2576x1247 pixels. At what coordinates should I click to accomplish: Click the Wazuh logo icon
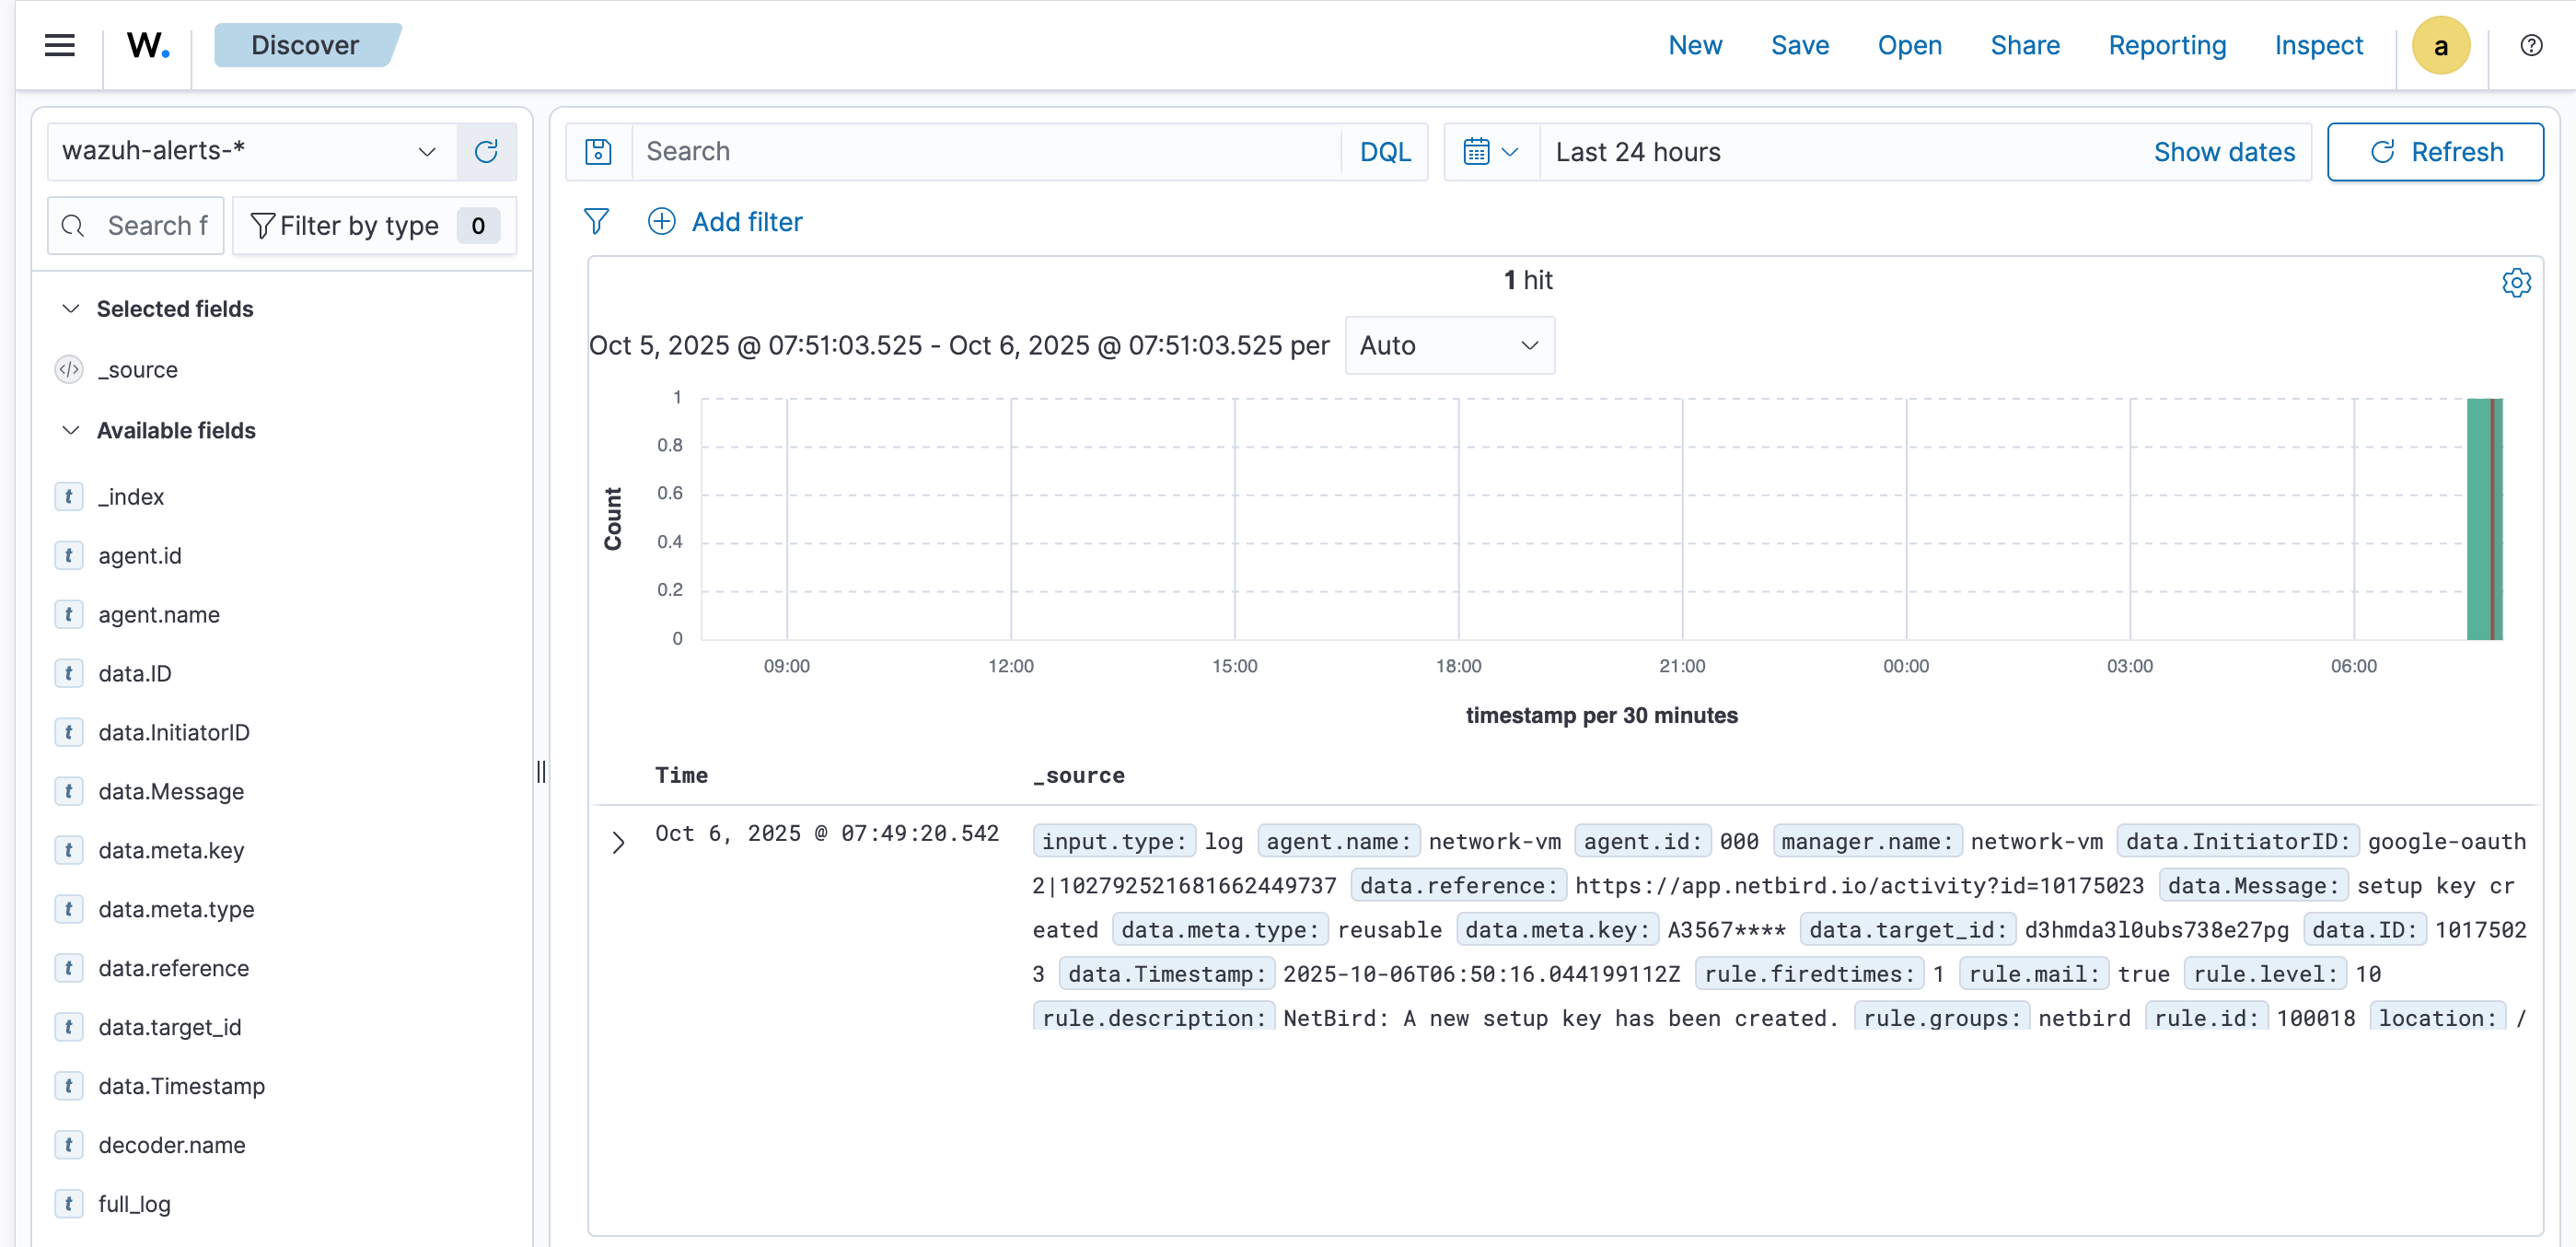(x=147, y=45)
